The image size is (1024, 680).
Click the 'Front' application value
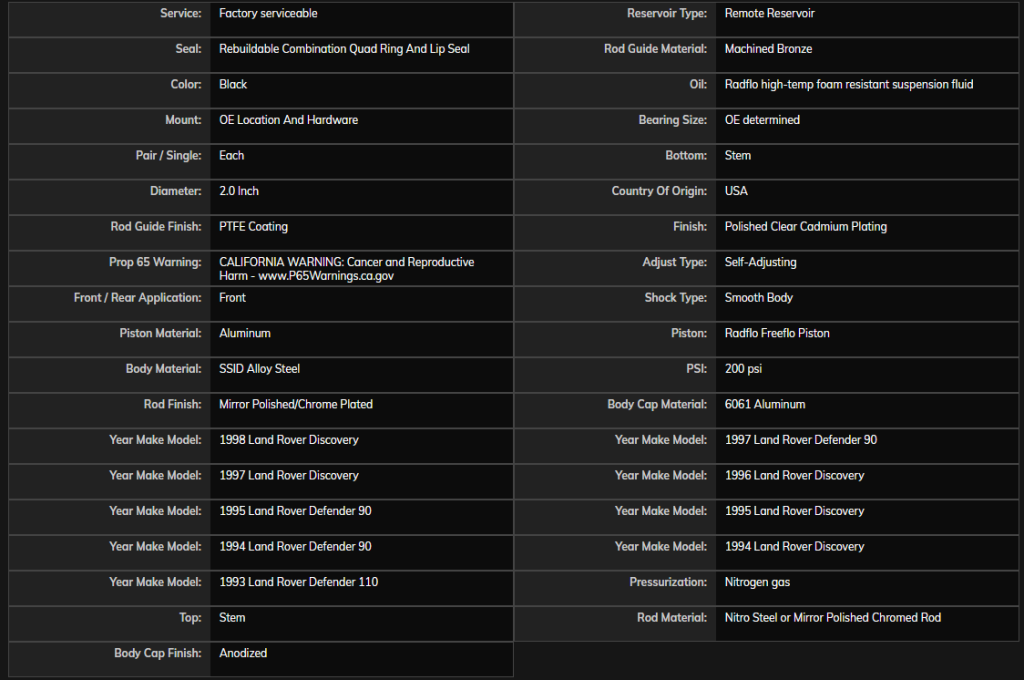(232, 297)
